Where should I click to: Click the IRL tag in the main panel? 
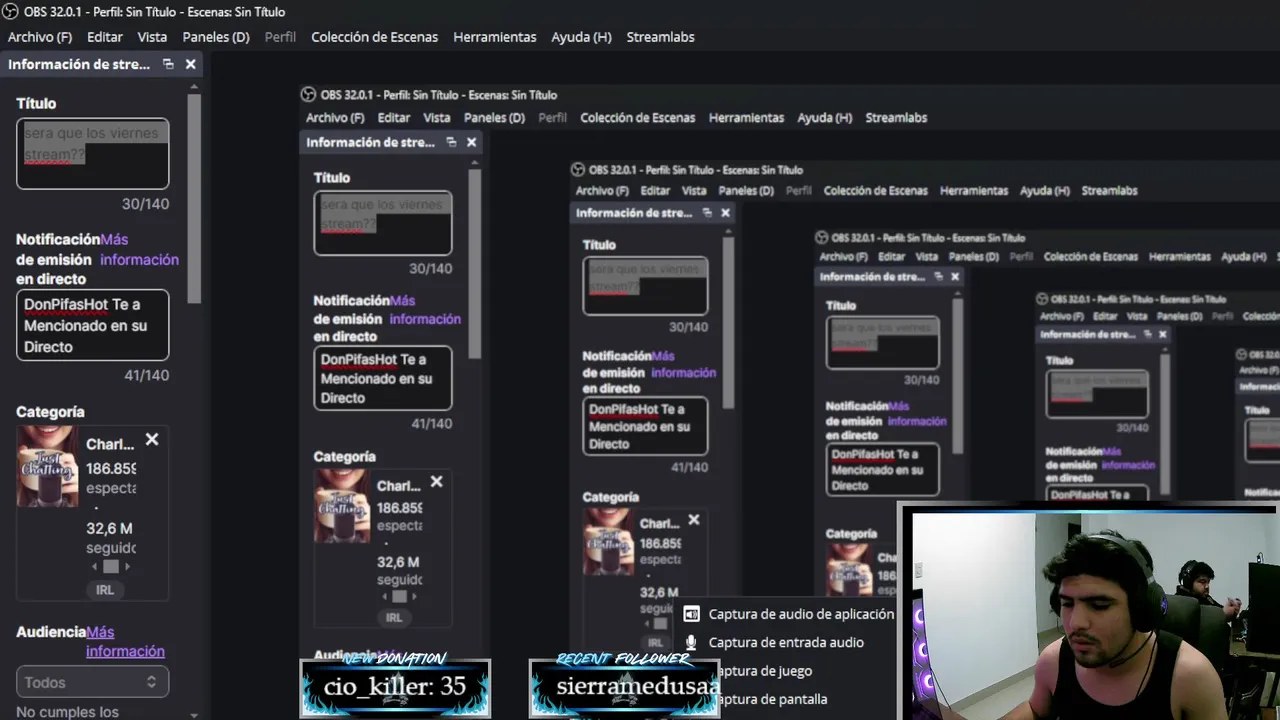105,590
